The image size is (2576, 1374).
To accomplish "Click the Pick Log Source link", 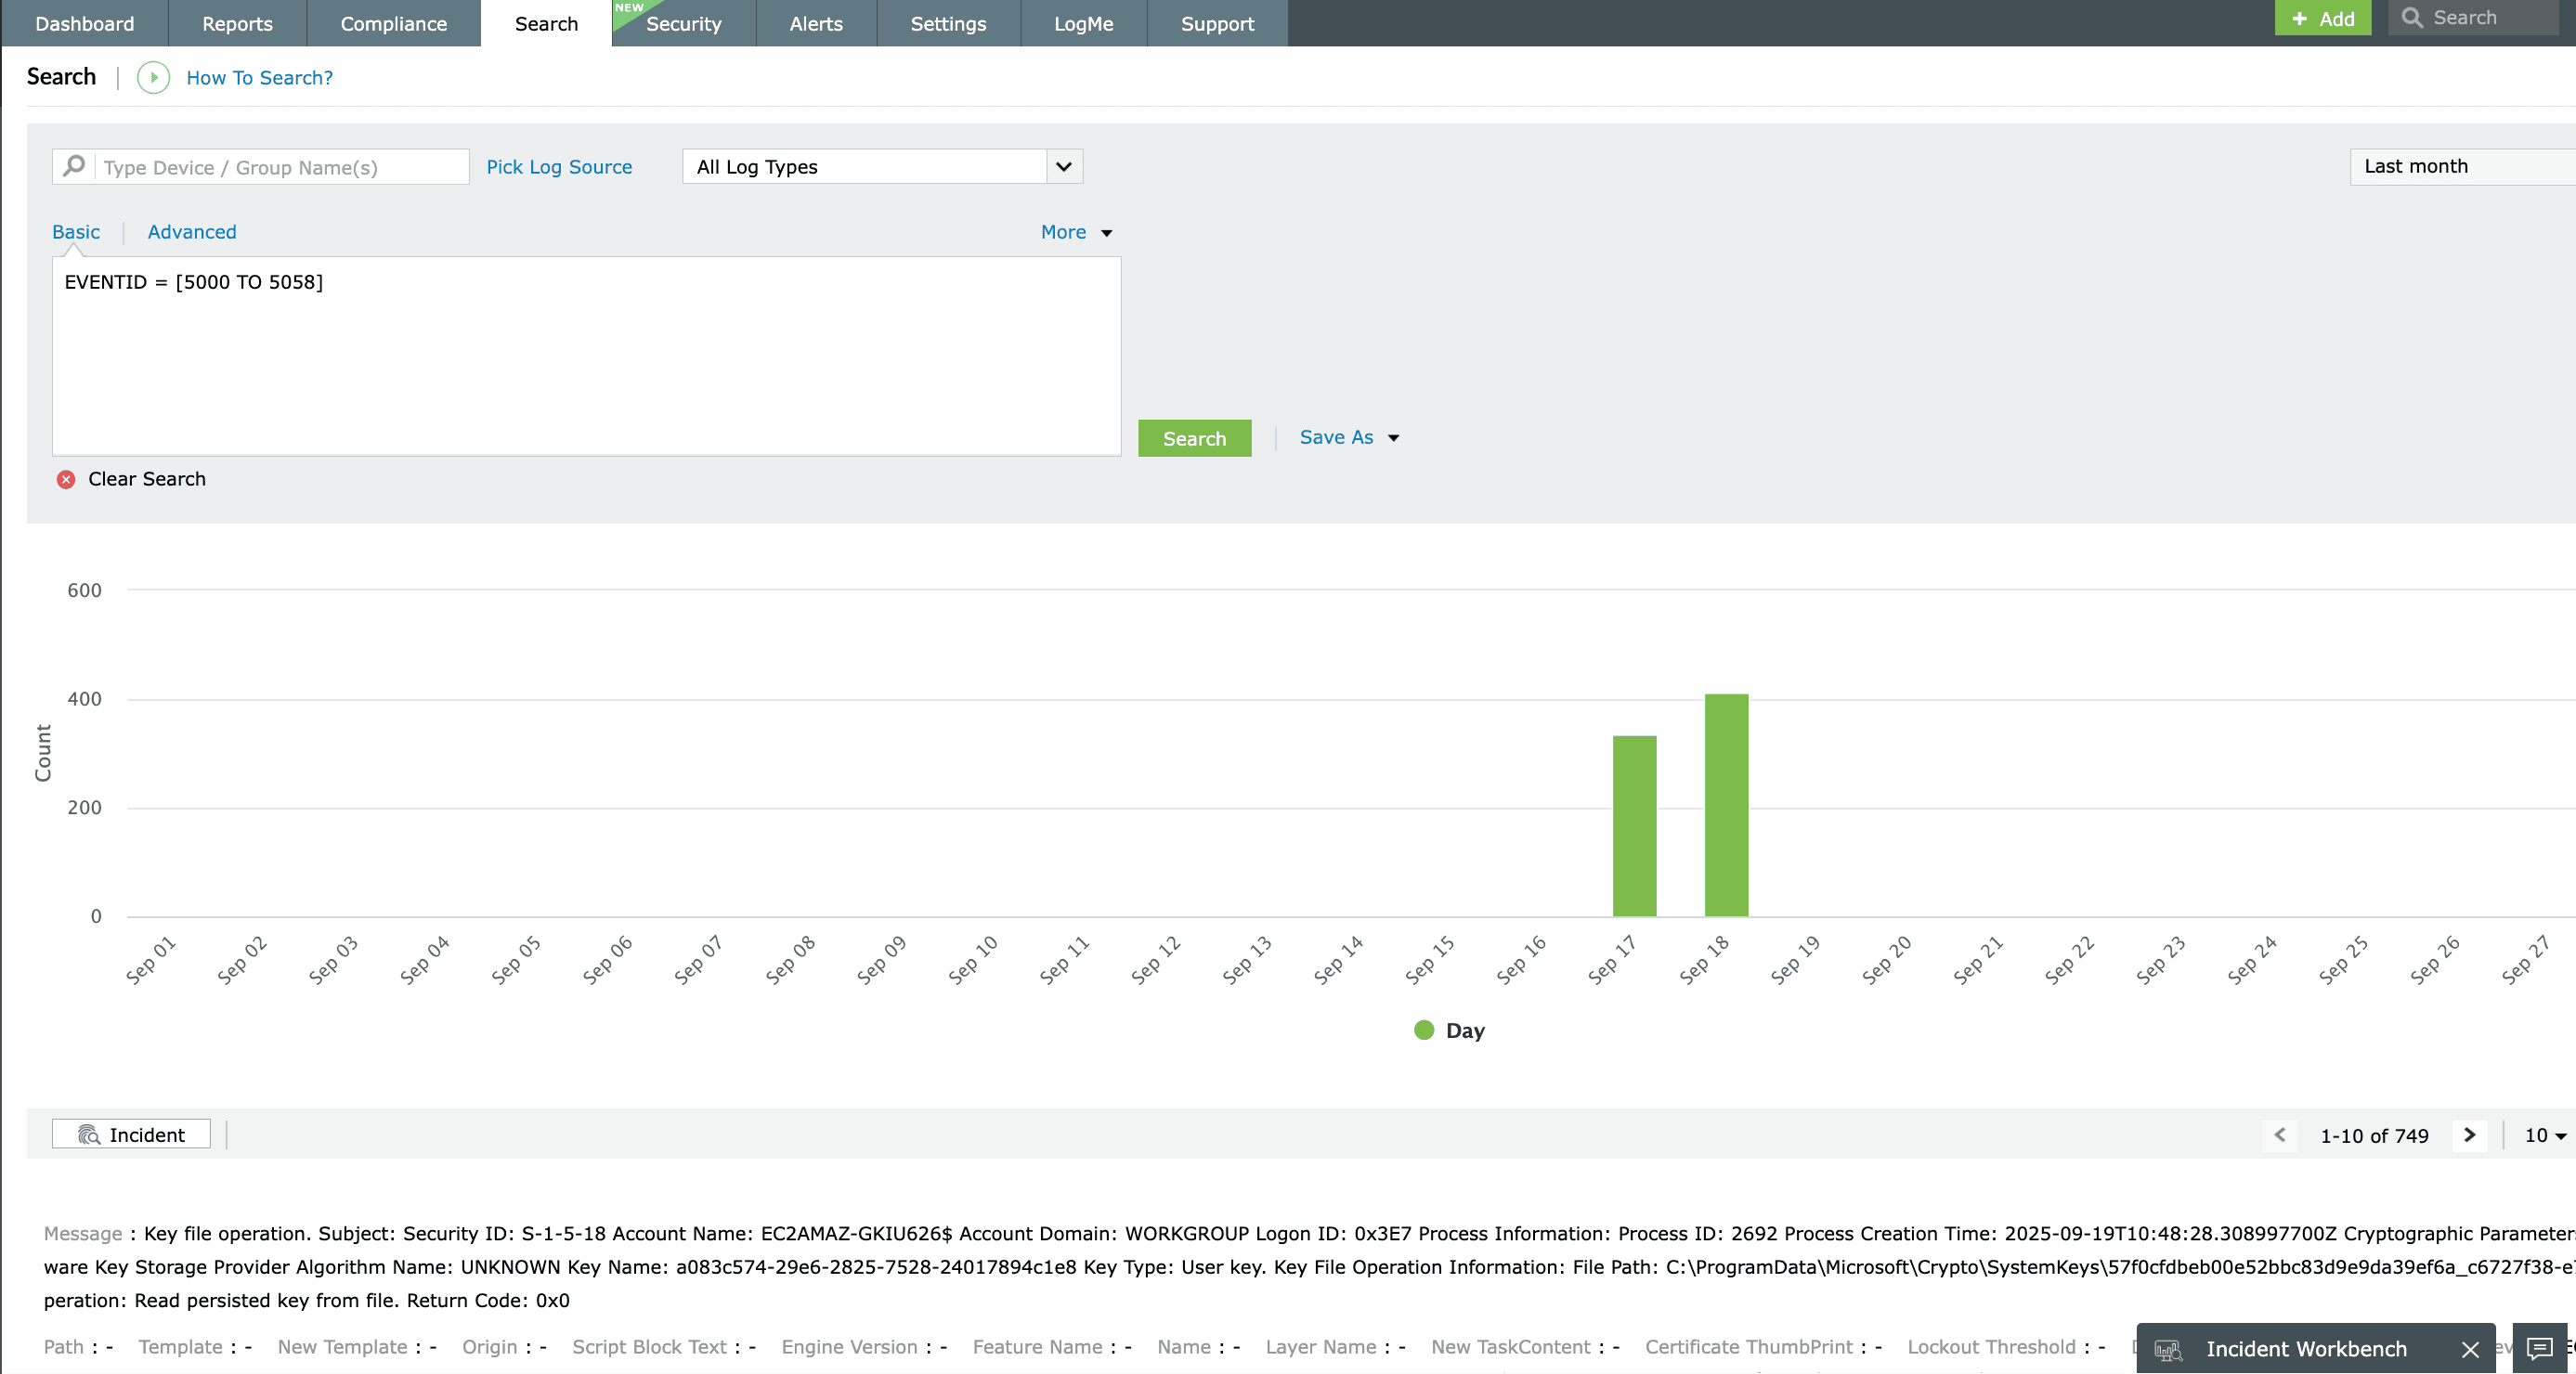I will (x=559, y=167).
